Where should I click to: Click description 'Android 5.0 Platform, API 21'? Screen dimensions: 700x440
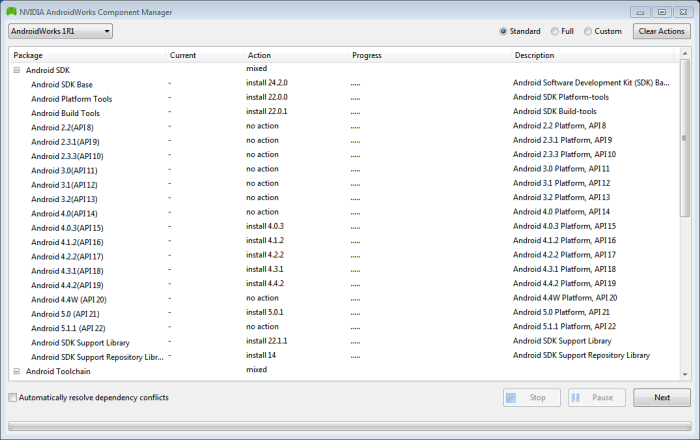click(x=561, y=312)
